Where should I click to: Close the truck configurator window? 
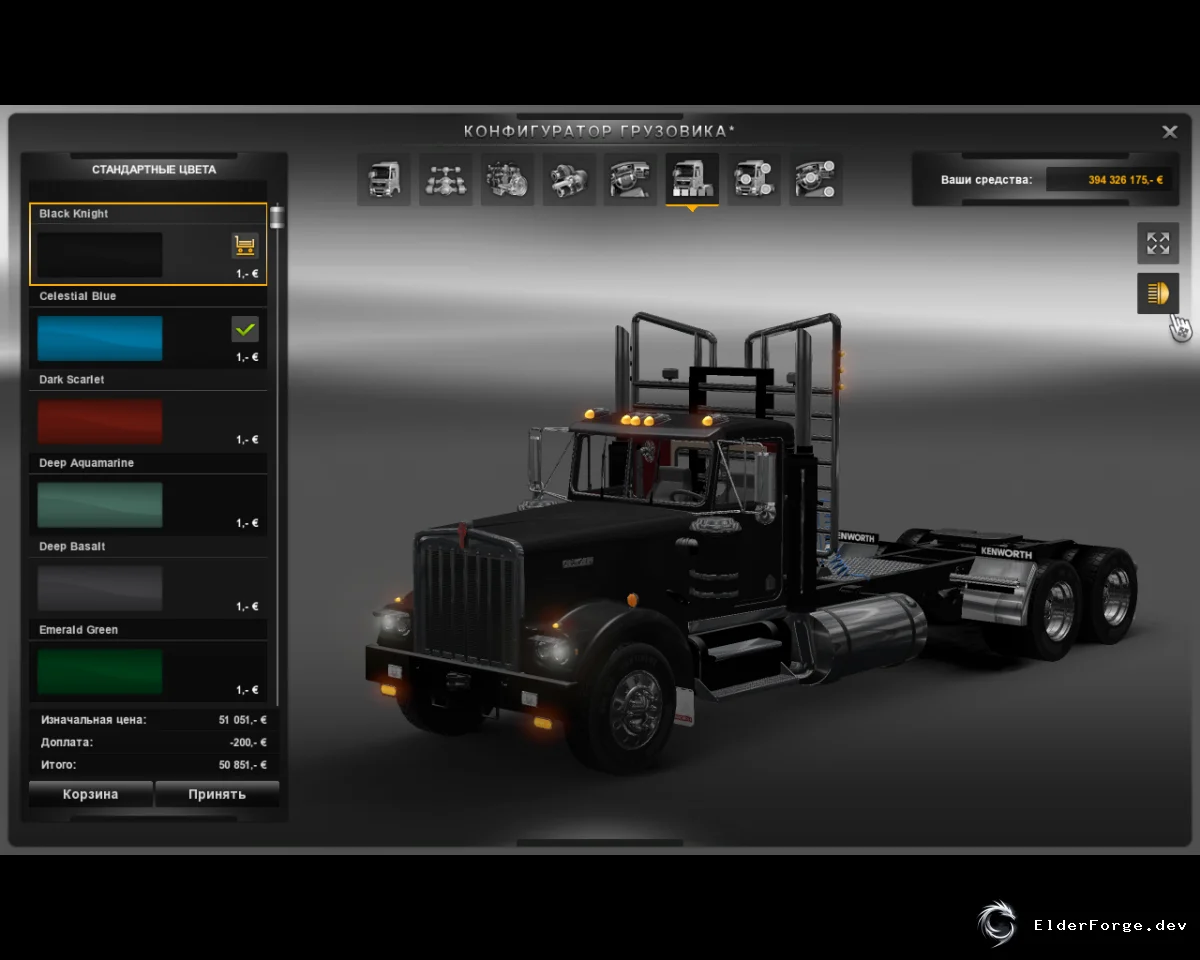point(1170,132)
